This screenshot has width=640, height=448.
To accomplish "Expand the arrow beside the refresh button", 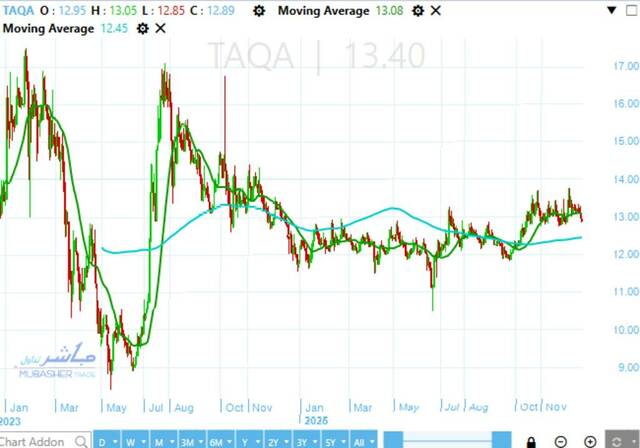I will [633, 441].
